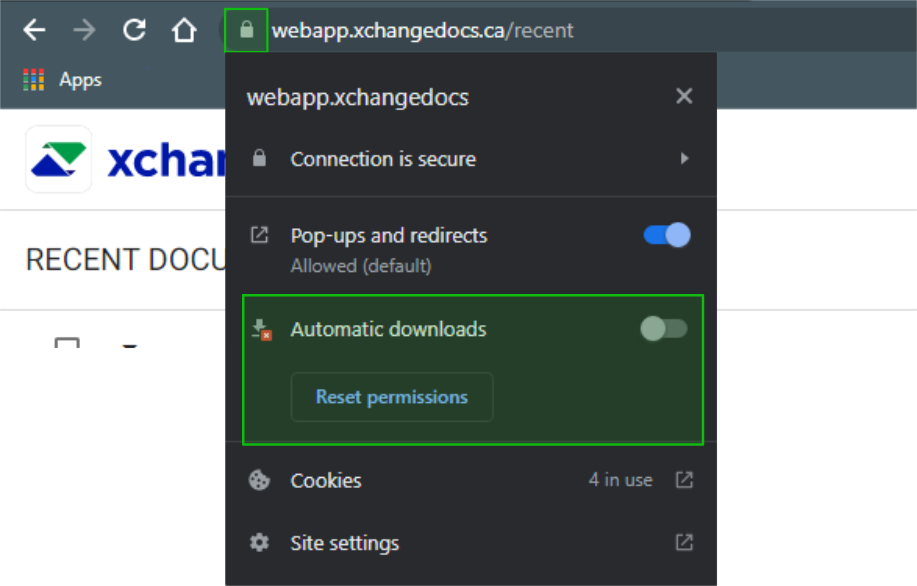Click the browser back arrow
This screenshot has width=917, height=586.
pyautogui.click(x=34, y=30)
